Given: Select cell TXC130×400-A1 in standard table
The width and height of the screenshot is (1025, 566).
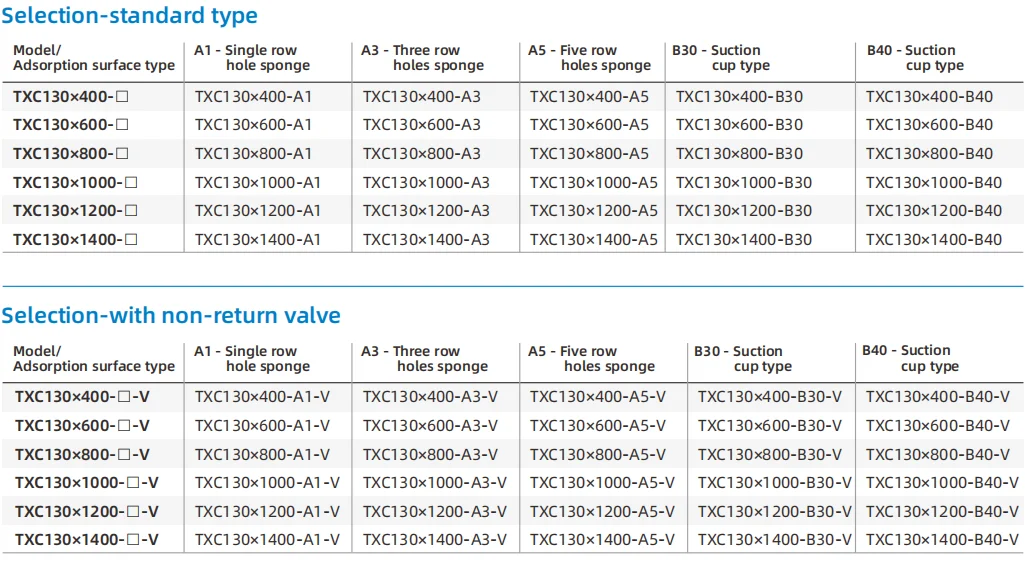Looking at the screenshot, I should [x=253, y=97].
